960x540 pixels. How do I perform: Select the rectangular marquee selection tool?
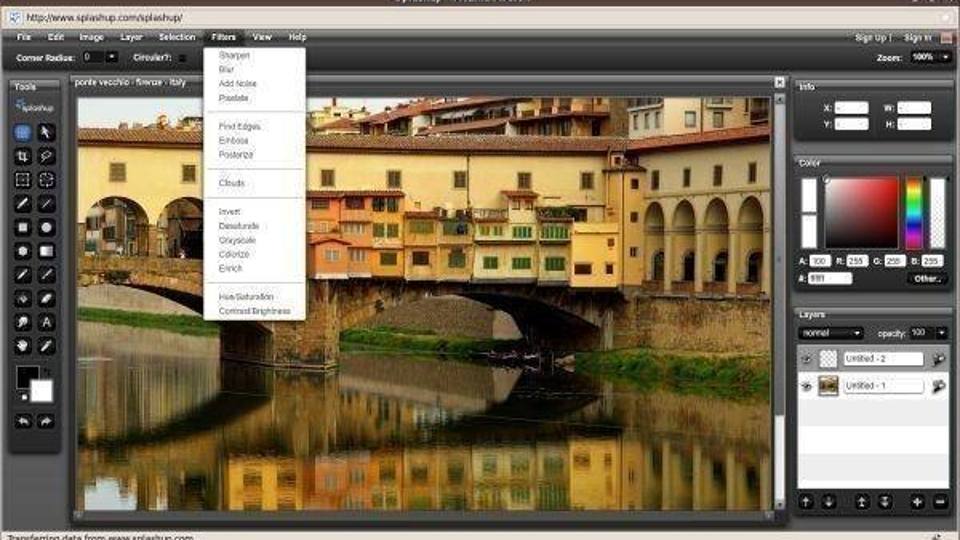coord(23,180)
